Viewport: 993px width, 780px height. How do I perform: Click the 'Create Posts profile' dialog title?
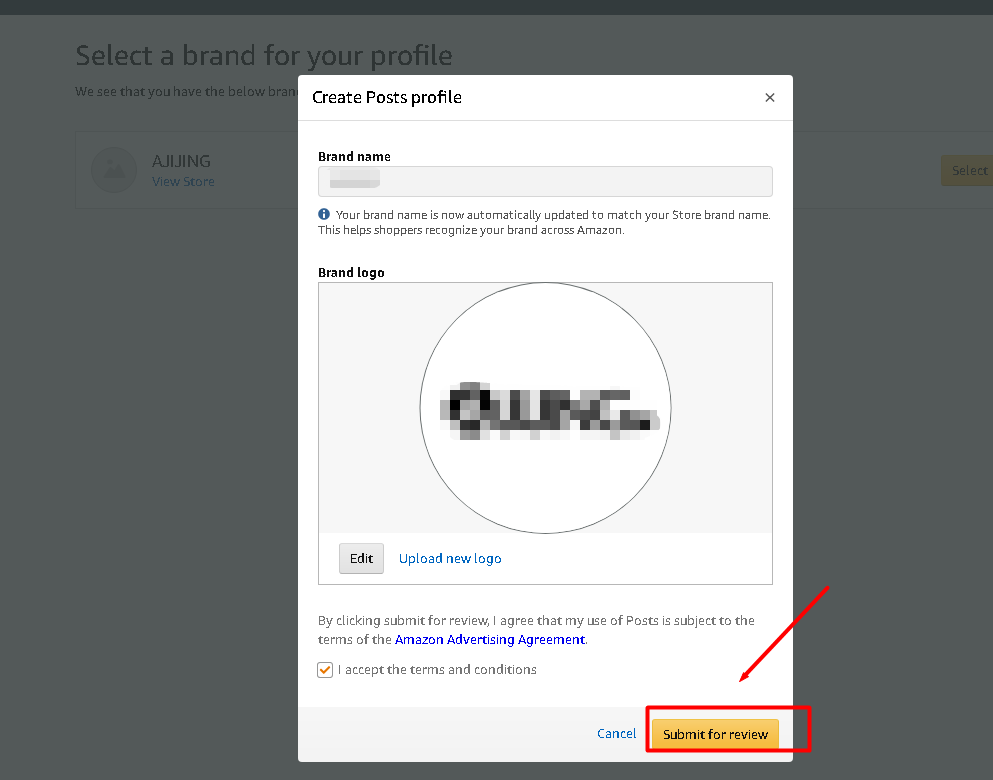pyautogui.click(x=387, y=97)
